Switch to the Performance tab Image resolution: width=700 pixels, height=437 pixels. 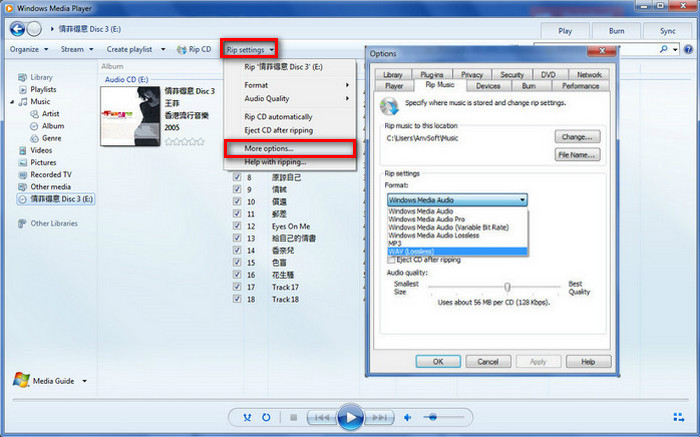(580, 86)
